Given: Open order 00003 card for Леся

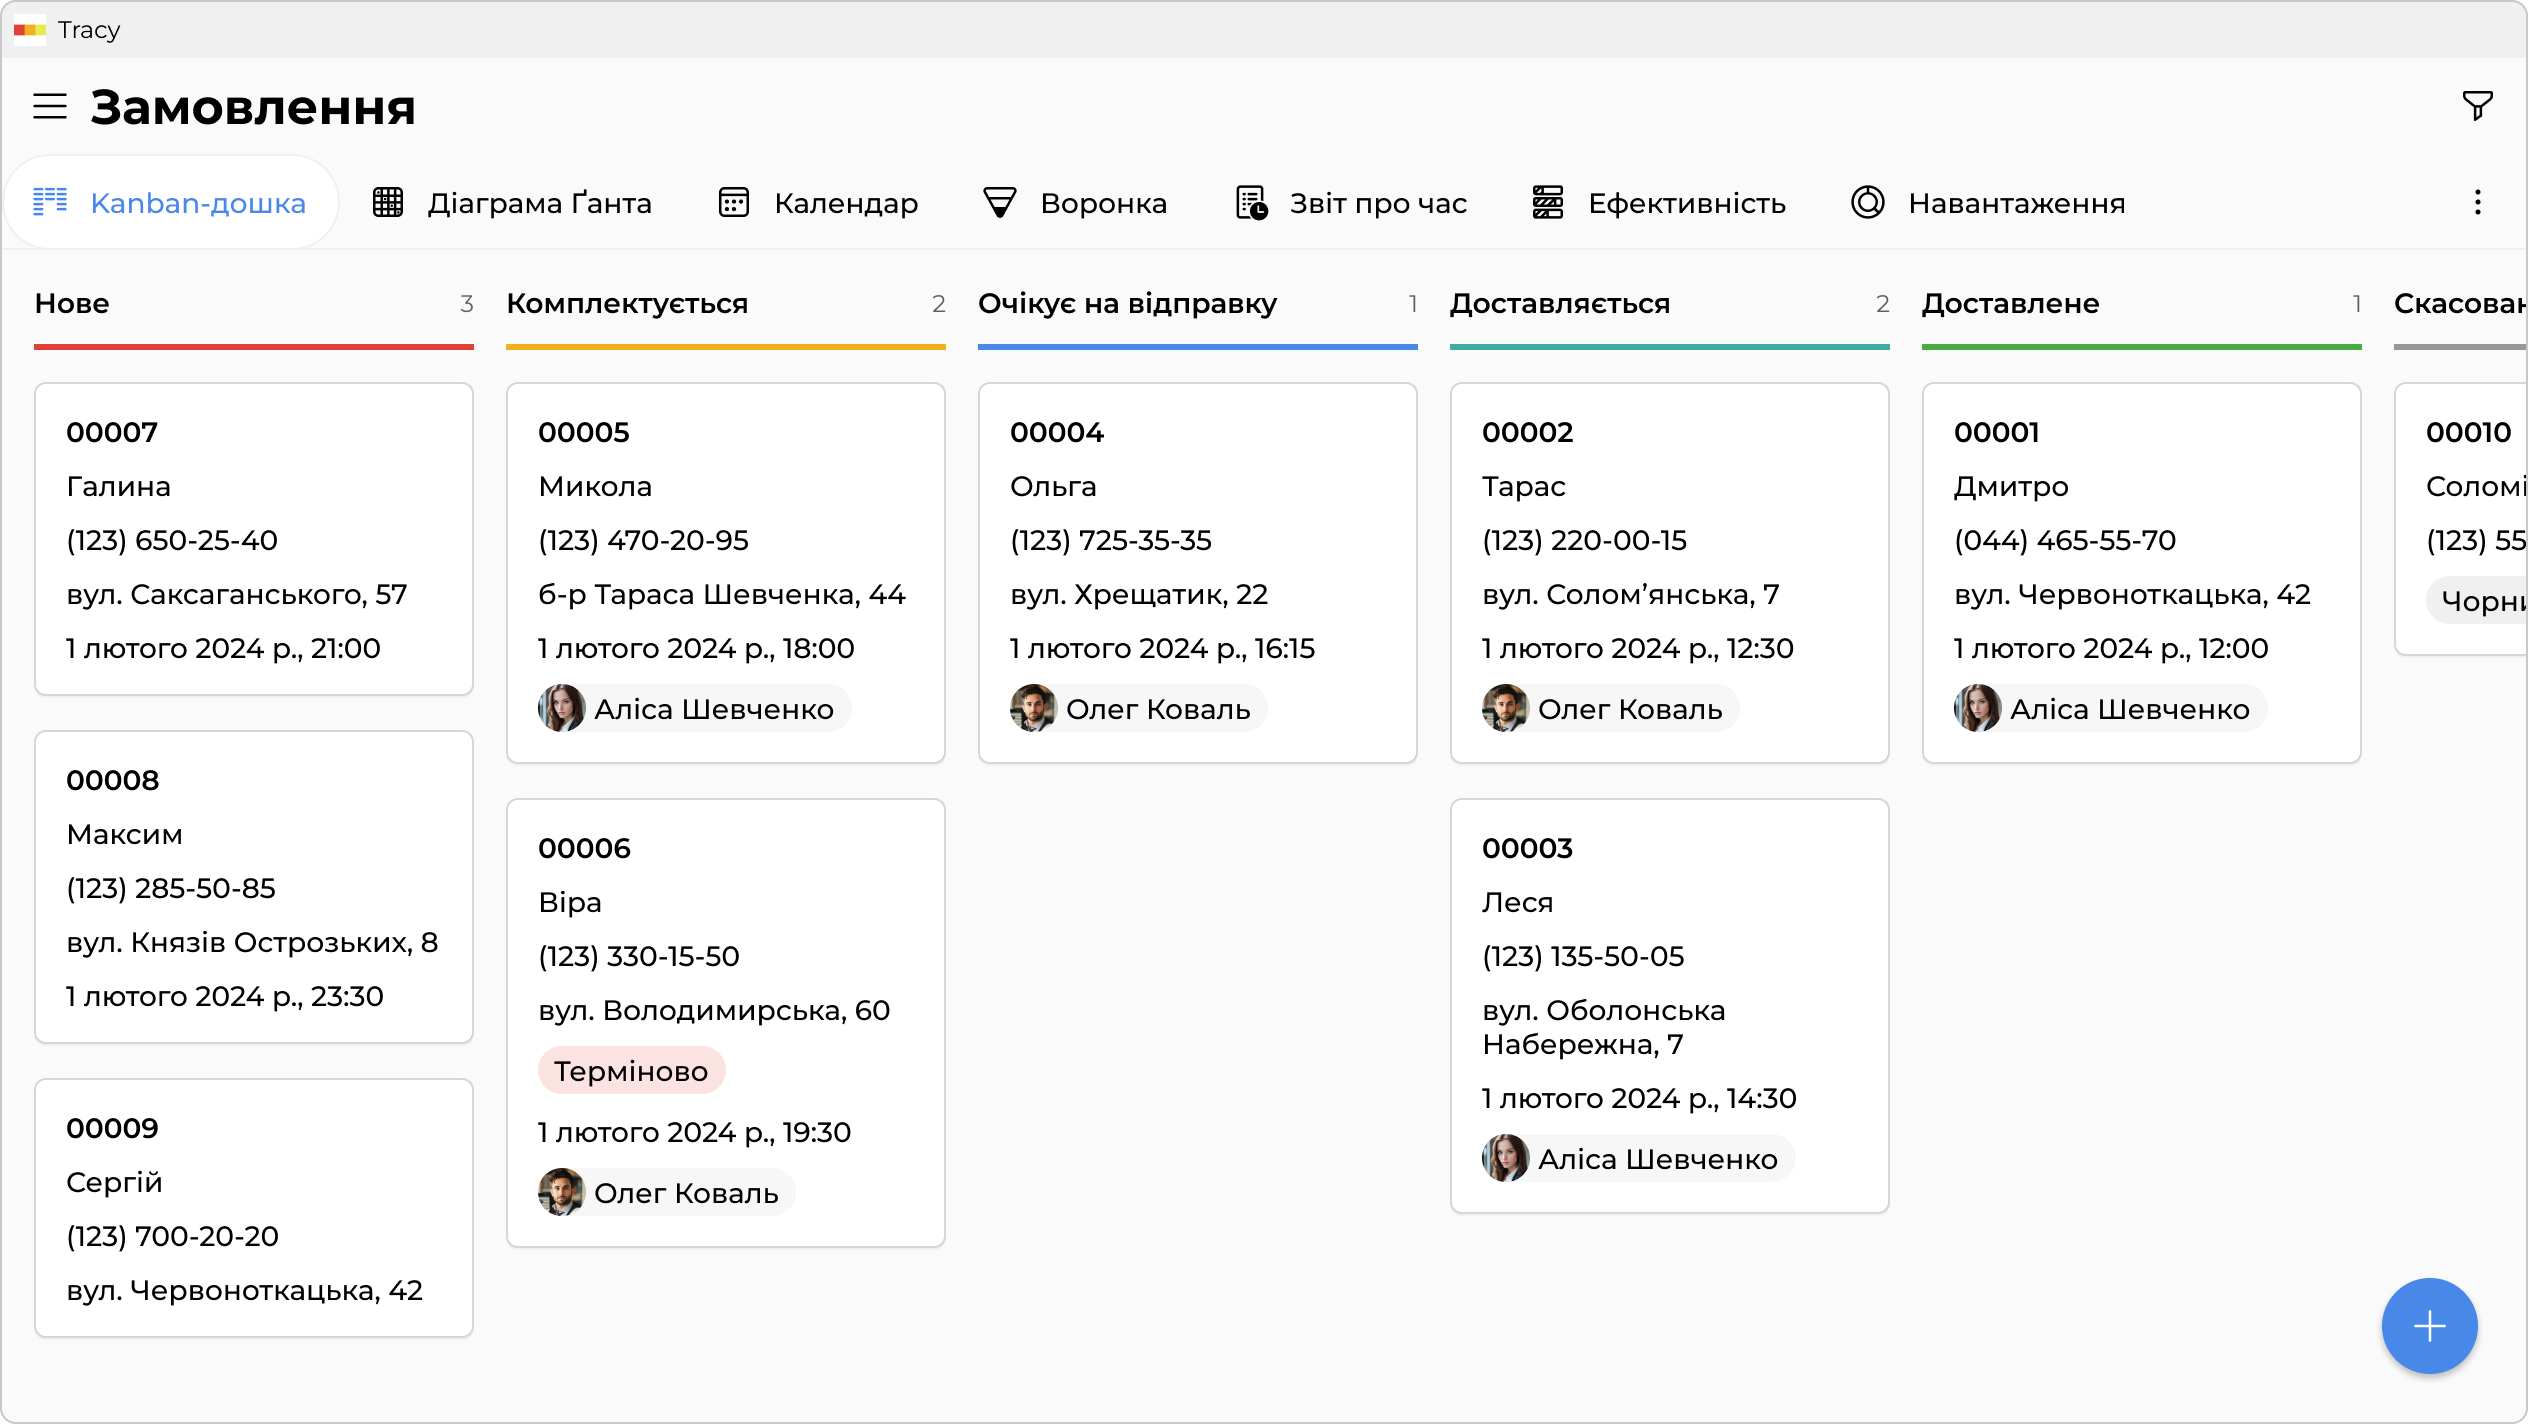Looking at the screenshot, I should pos(1668,1005).
